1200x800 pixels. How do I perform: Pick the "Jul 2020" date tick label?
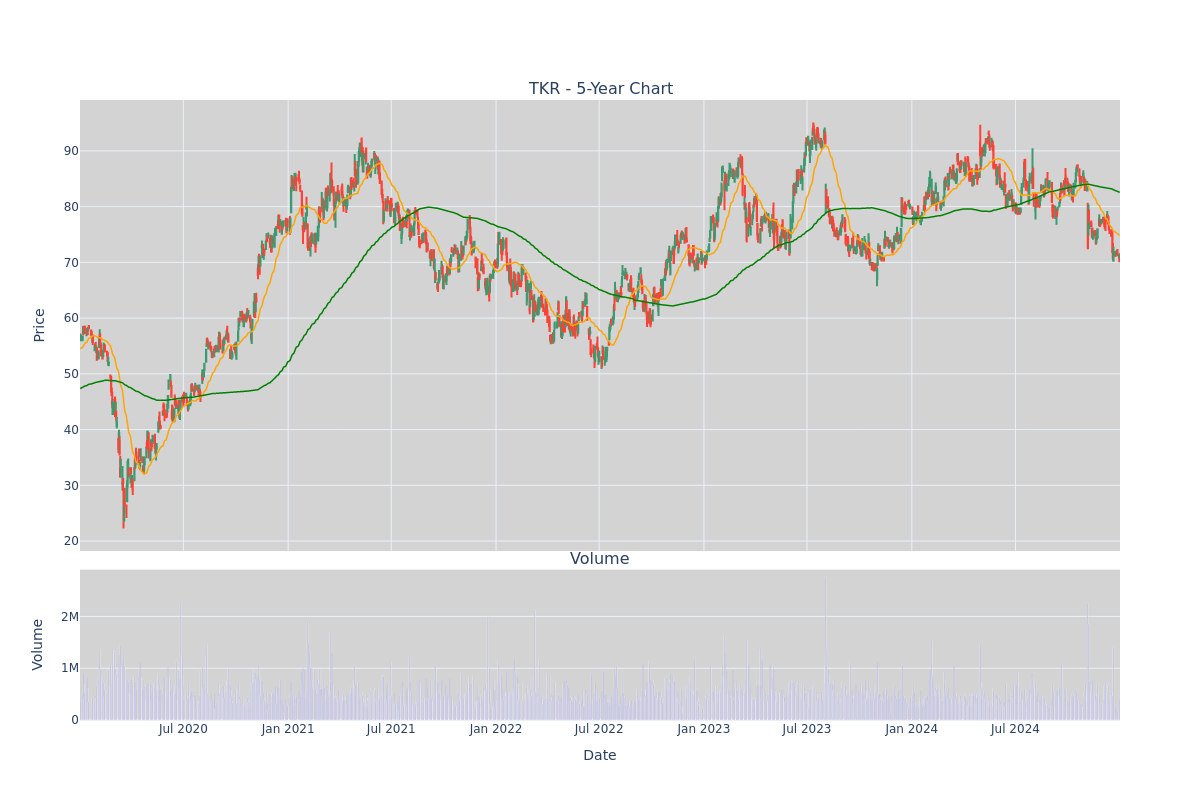183,729
